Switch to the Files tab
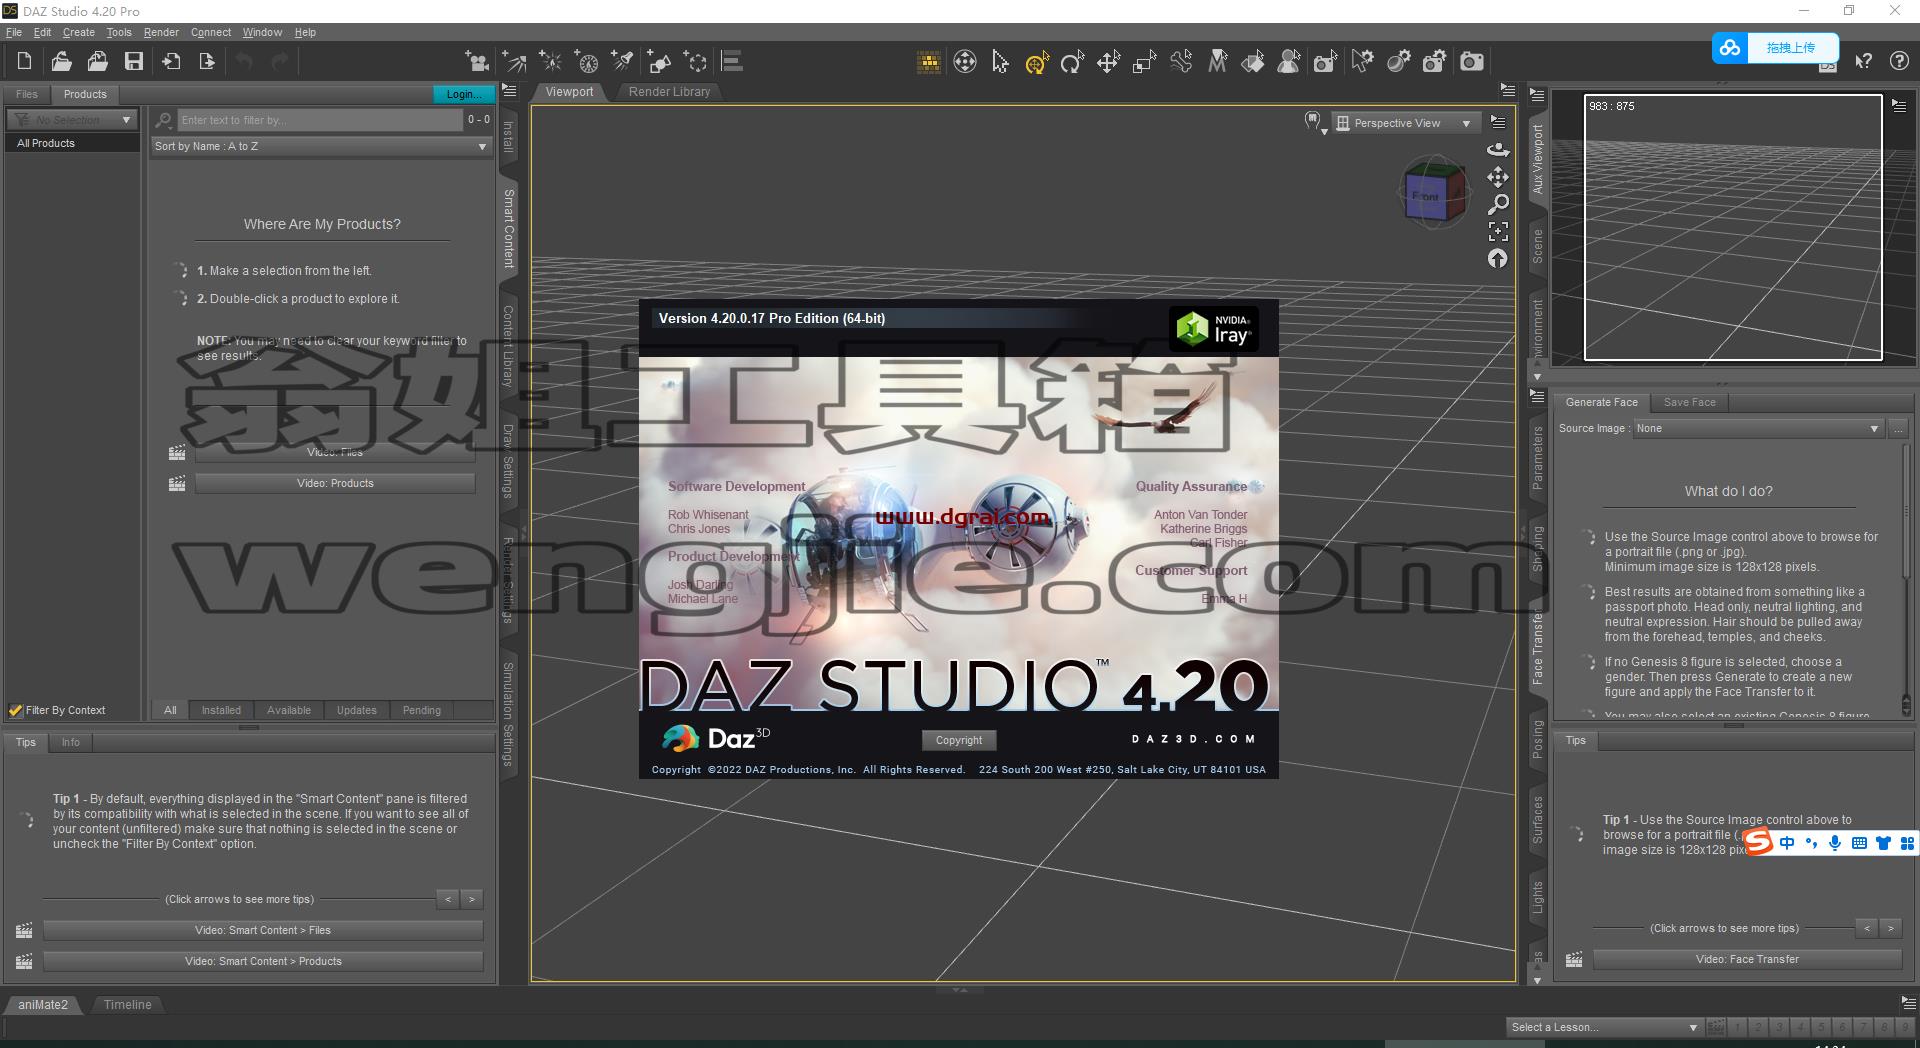 coord(27,94)
